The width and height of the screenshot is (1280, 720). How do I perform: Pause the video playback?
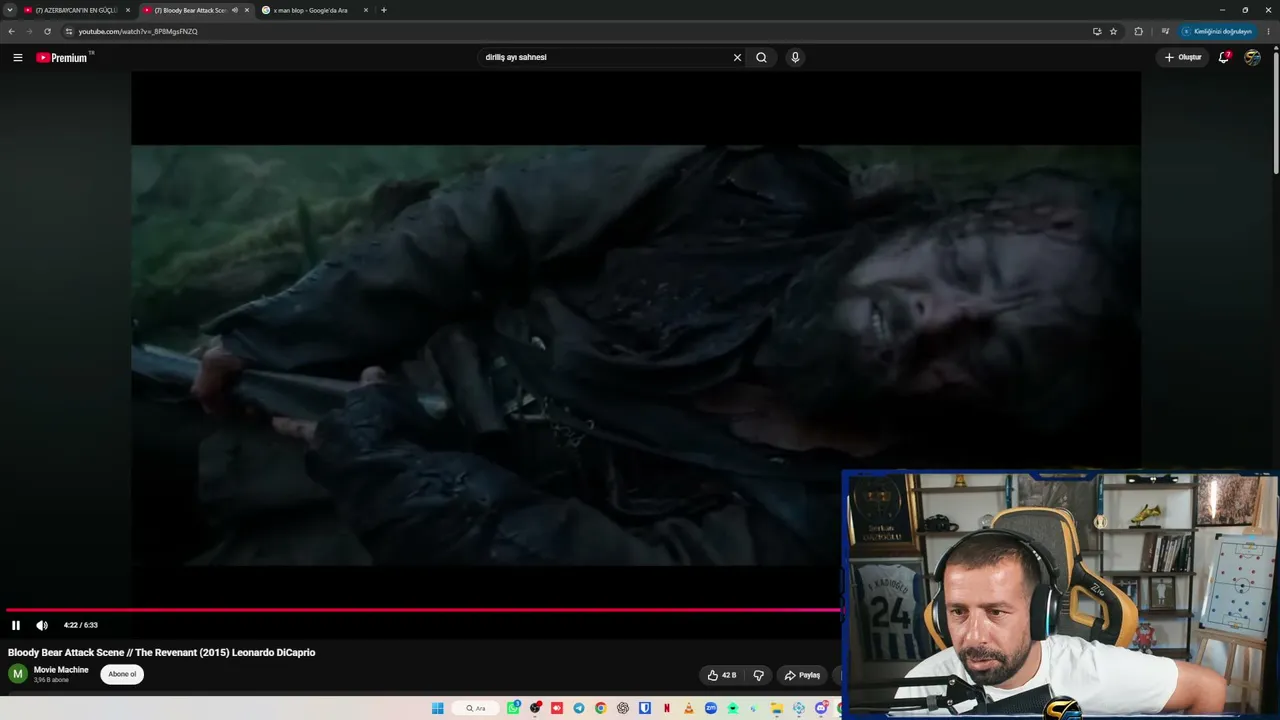(x=16, y=625)
